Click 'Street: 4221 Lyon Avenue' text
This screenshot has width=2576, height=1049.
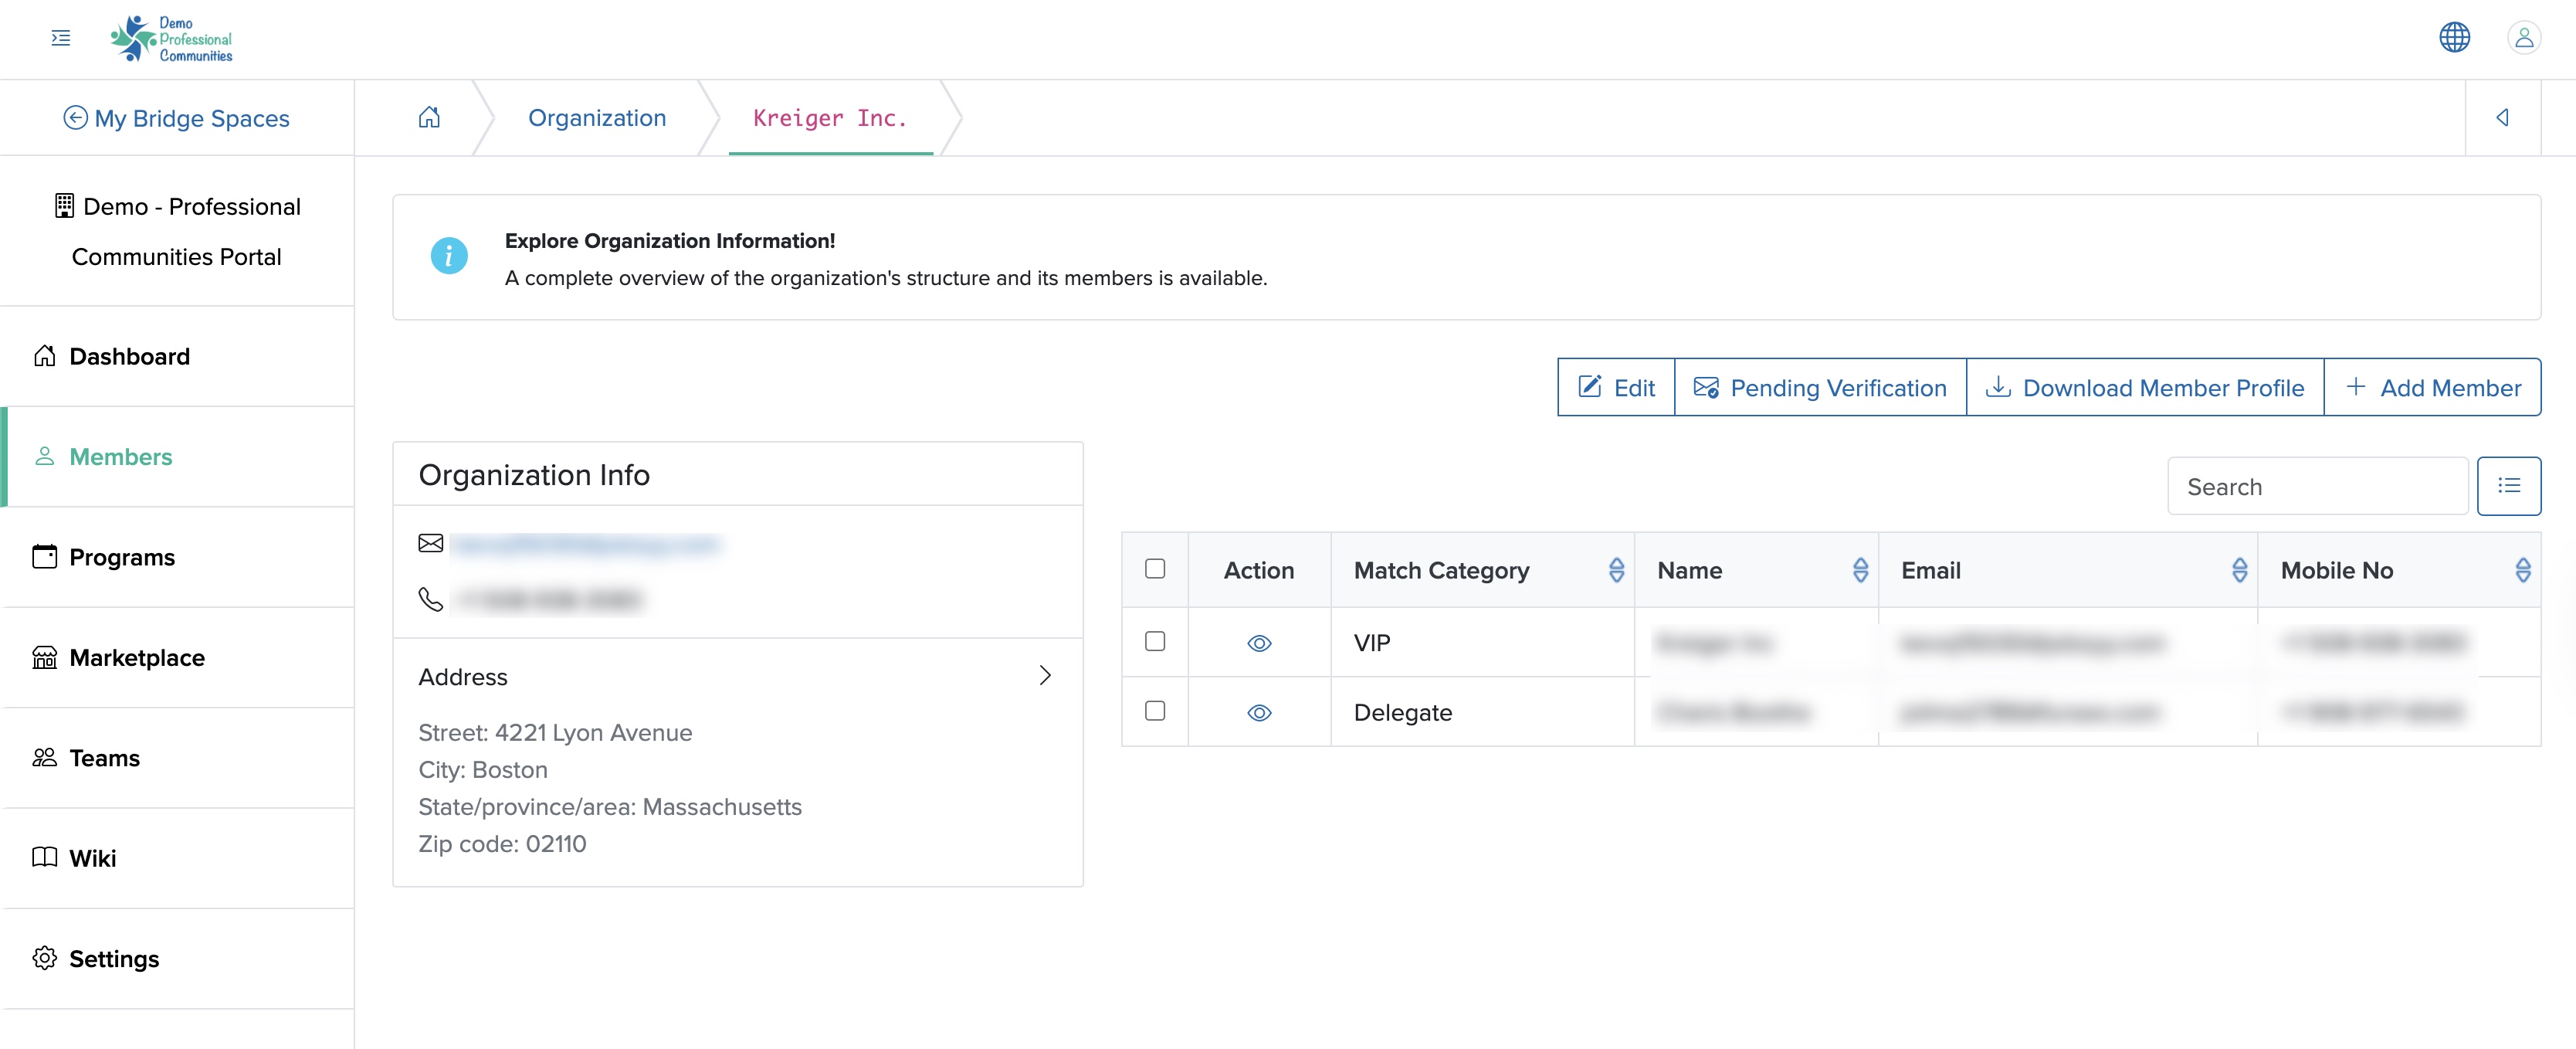pyautogui.click(x=555, y=733)
